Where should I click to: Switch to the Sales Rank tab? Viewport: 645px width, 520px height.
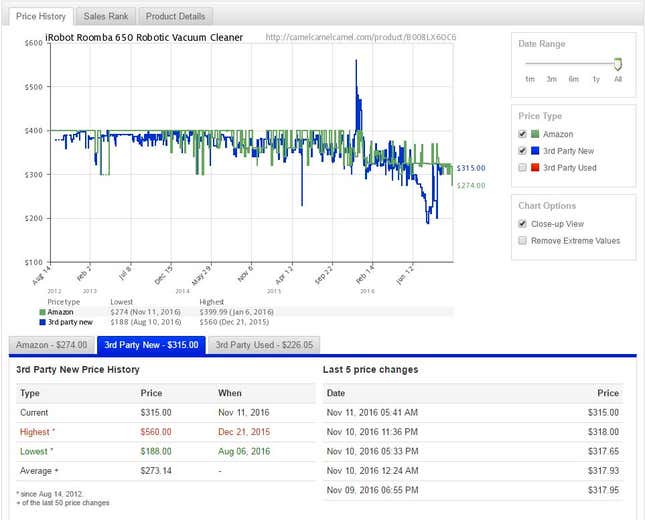tap(106, 16)
